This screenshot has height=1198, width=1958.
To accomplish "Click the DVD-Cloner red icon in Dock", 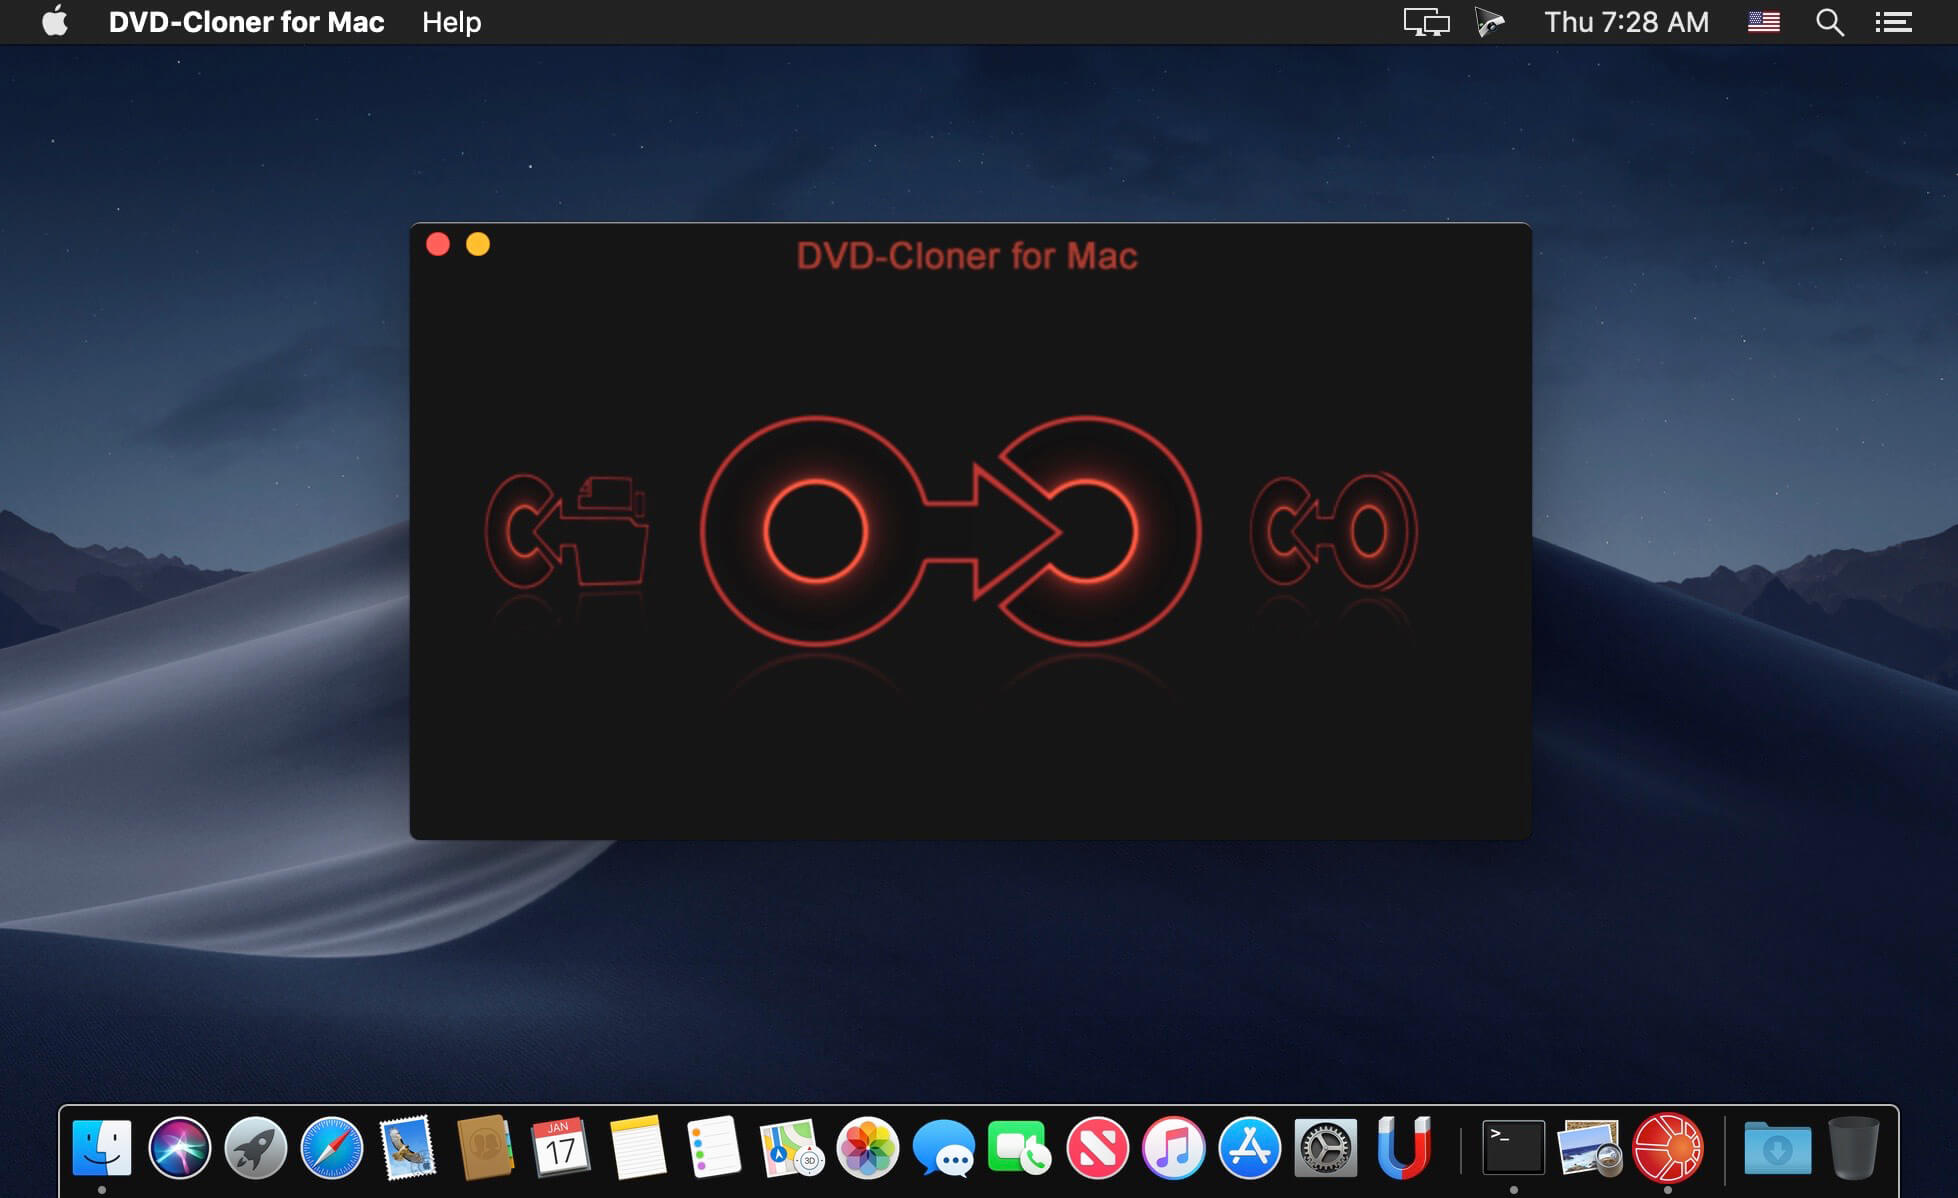I will [x=1667, y=1147].
